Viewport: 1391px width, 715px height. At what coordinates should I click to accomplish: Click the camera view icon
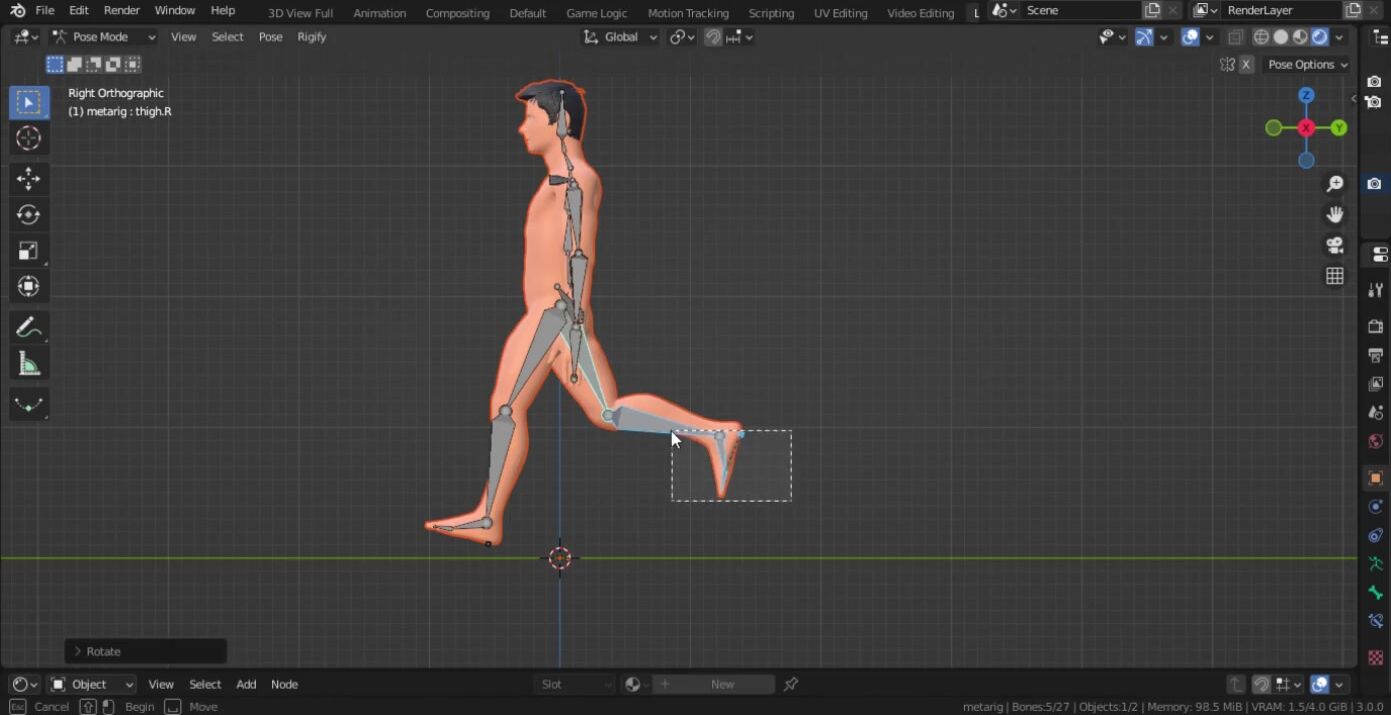pos(1334,245)
